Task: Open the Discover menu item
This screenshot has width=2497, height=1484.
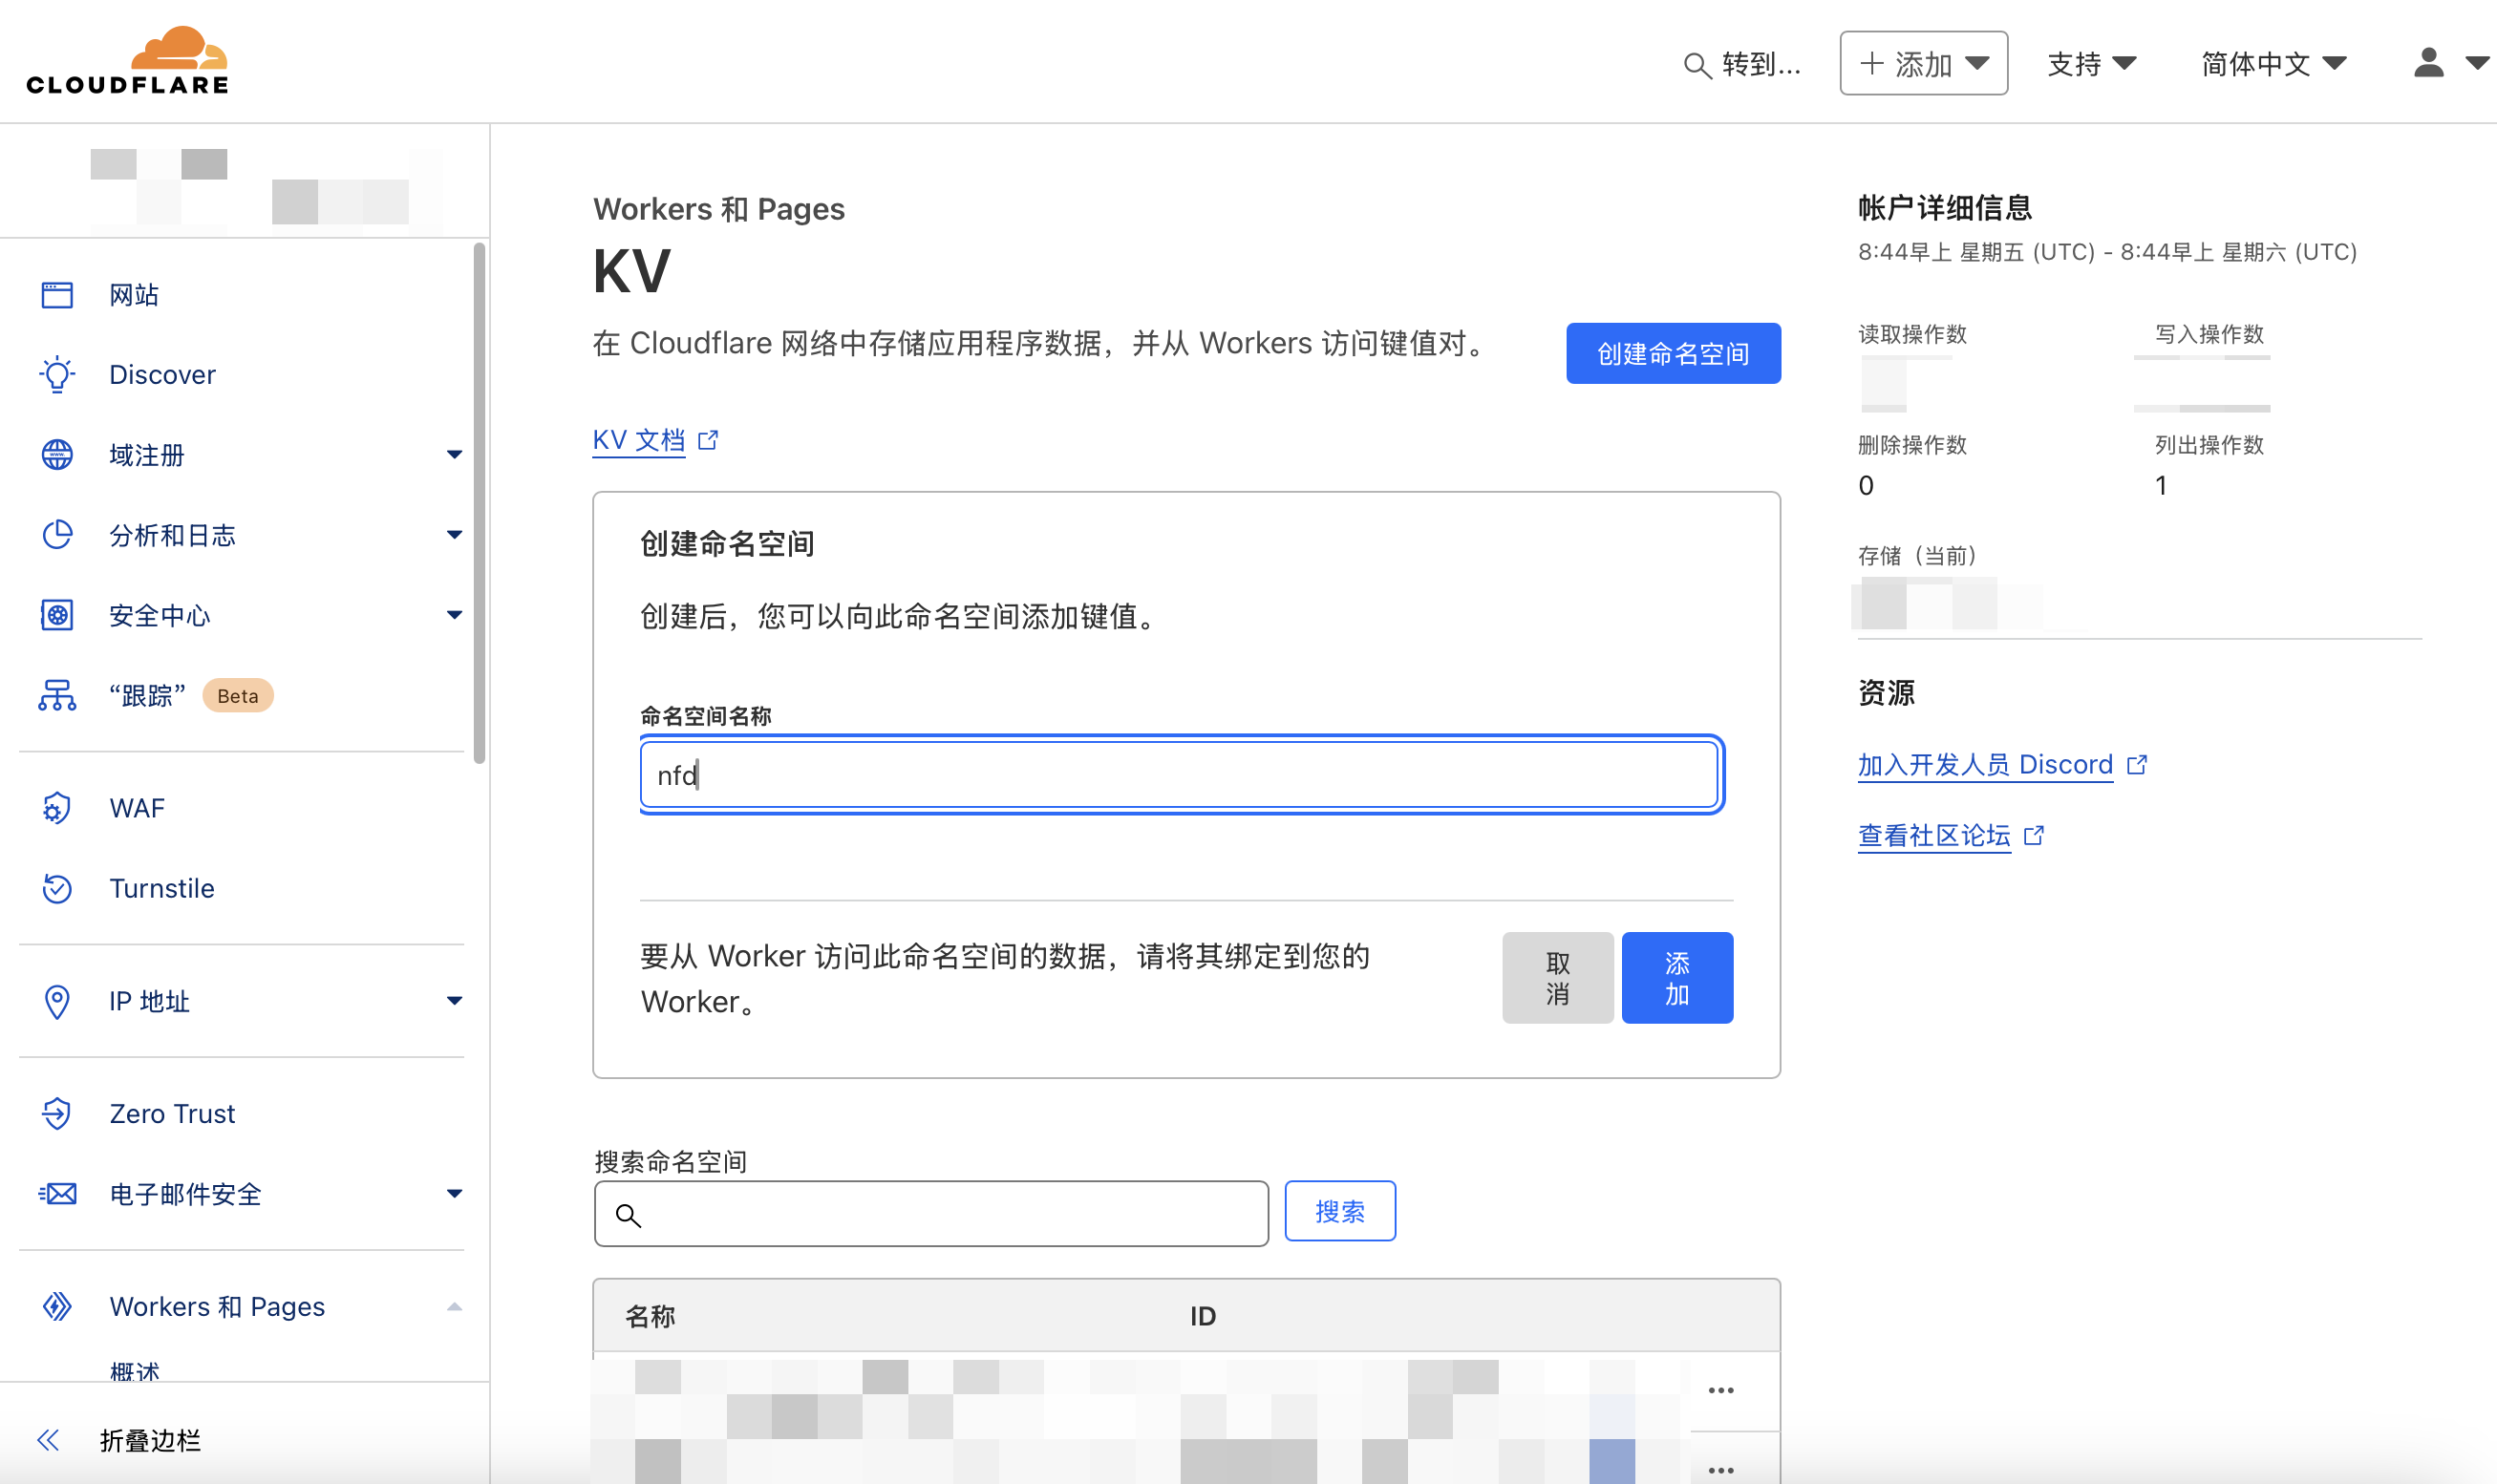Action: pyautogui.click(x=162, y=374)
